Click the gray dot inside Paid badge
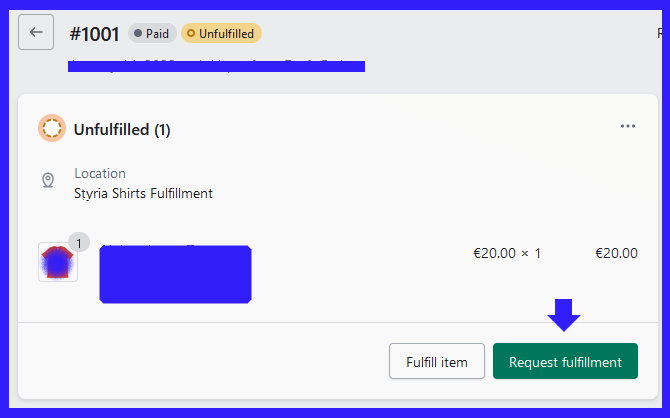Image resolution: width=670 pixels, height=418 pixels. tap(138, 33)
